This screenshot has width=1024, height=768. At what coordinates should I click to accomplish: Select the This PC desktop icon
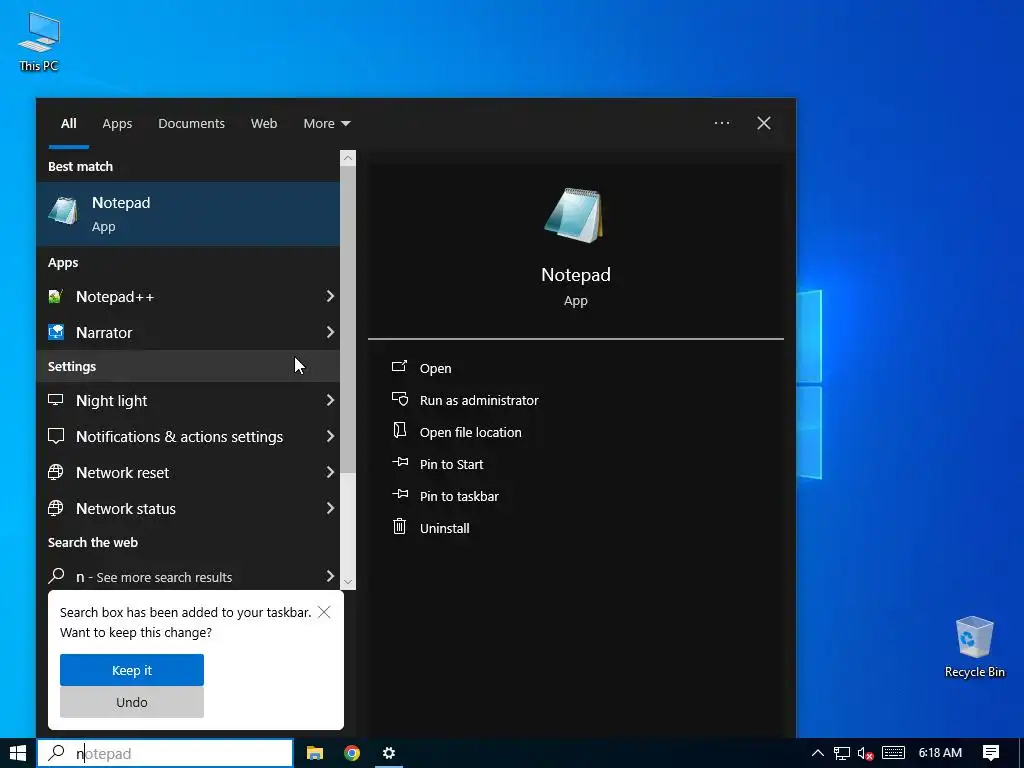[39, 41]
